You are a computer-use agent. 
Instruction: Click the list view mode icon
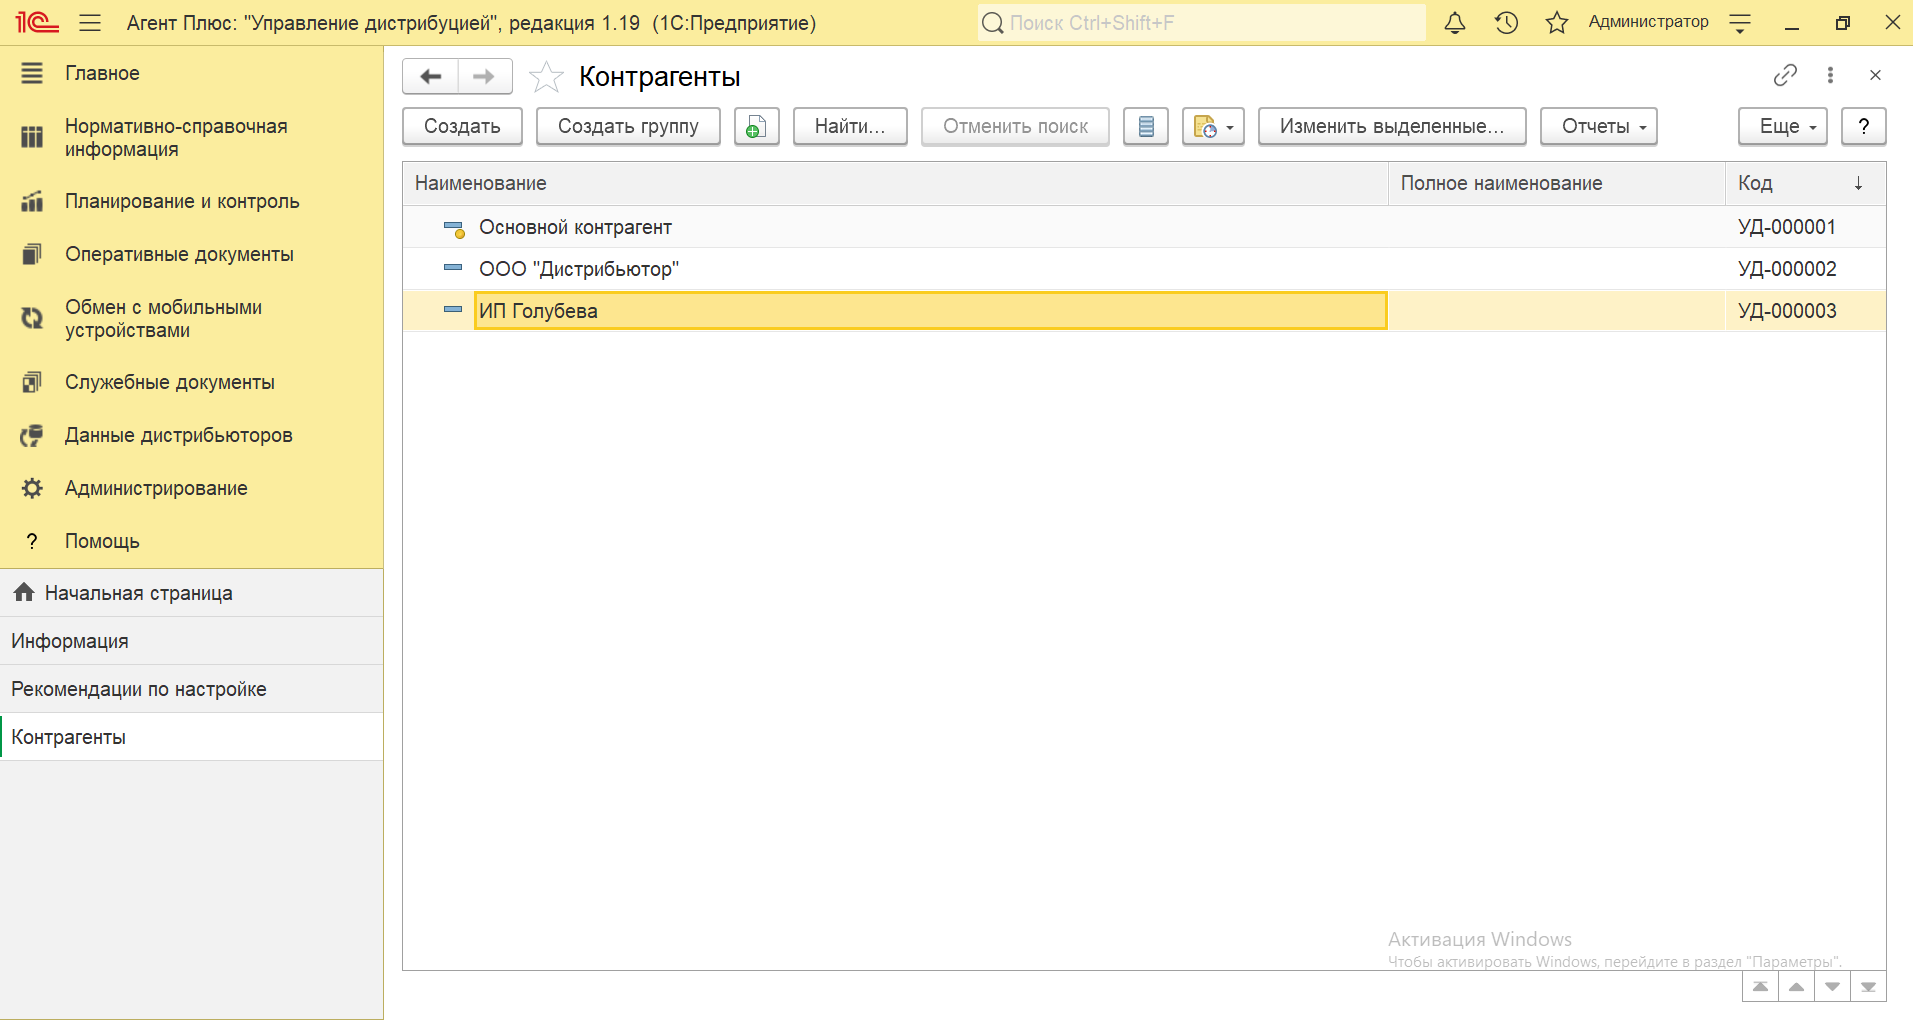tap(1146, 126)
